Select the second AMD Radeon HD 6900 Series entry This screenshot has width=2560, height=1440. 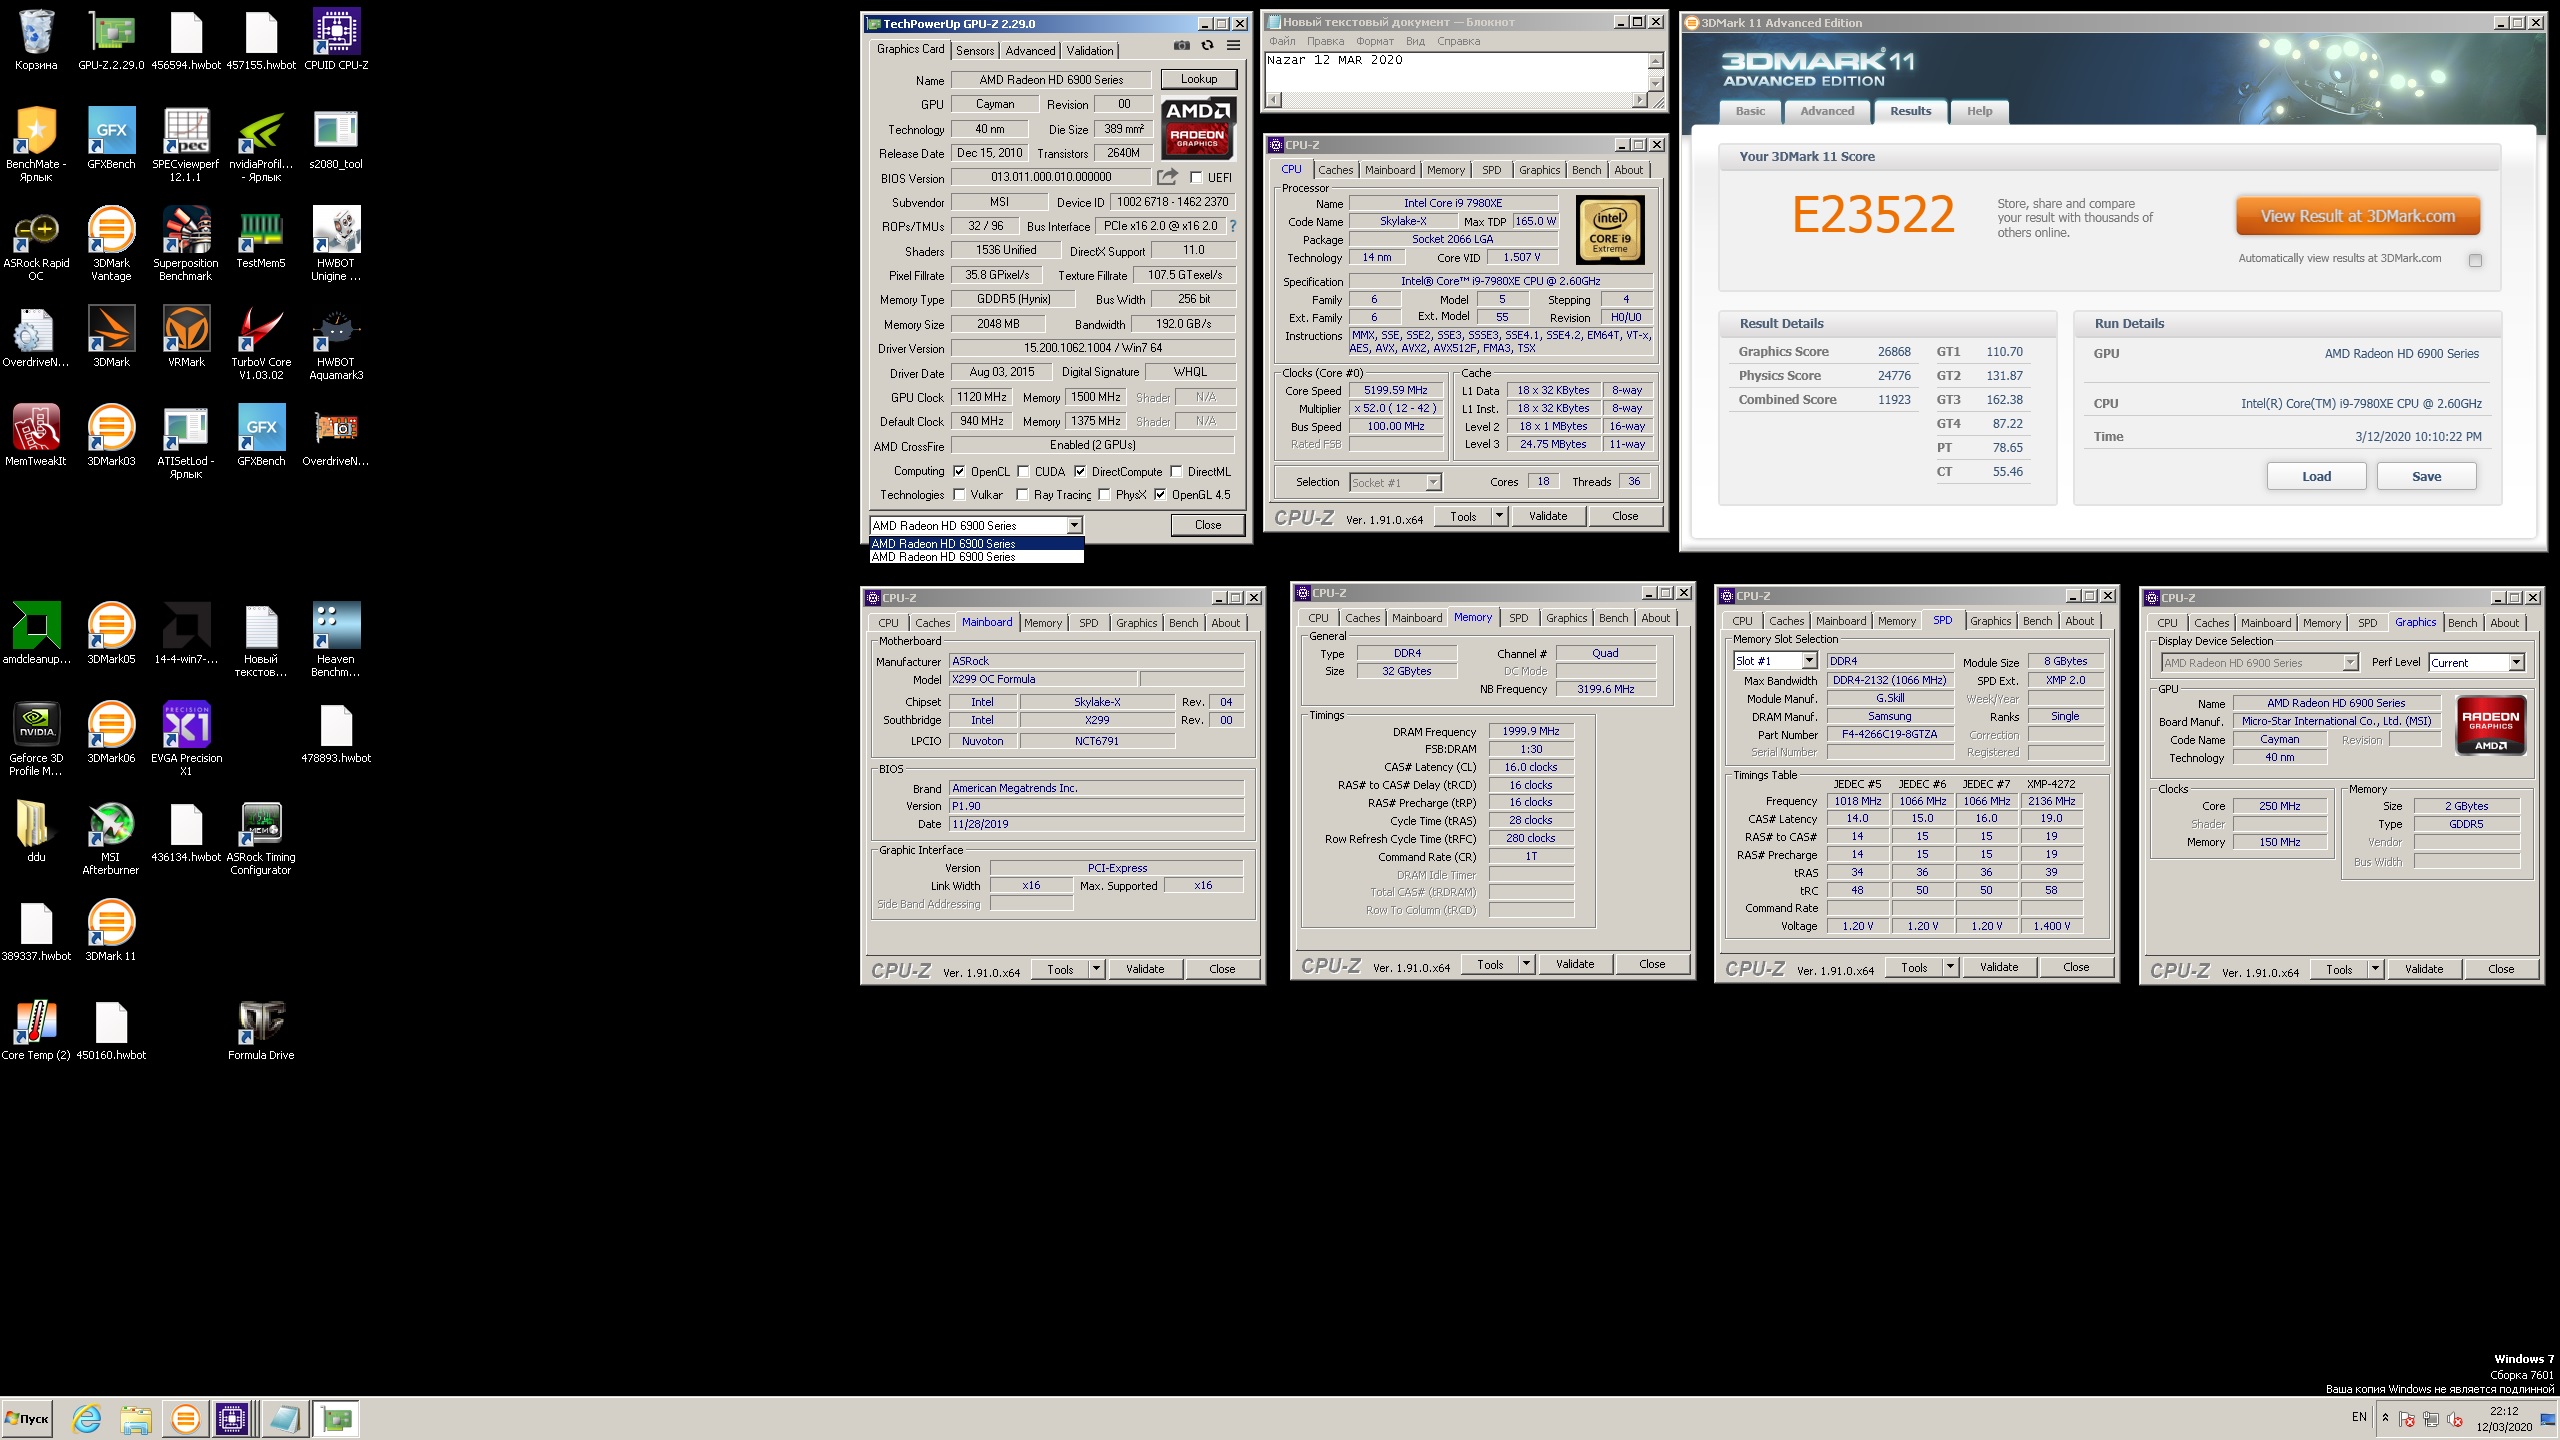[x=976, y=557]
